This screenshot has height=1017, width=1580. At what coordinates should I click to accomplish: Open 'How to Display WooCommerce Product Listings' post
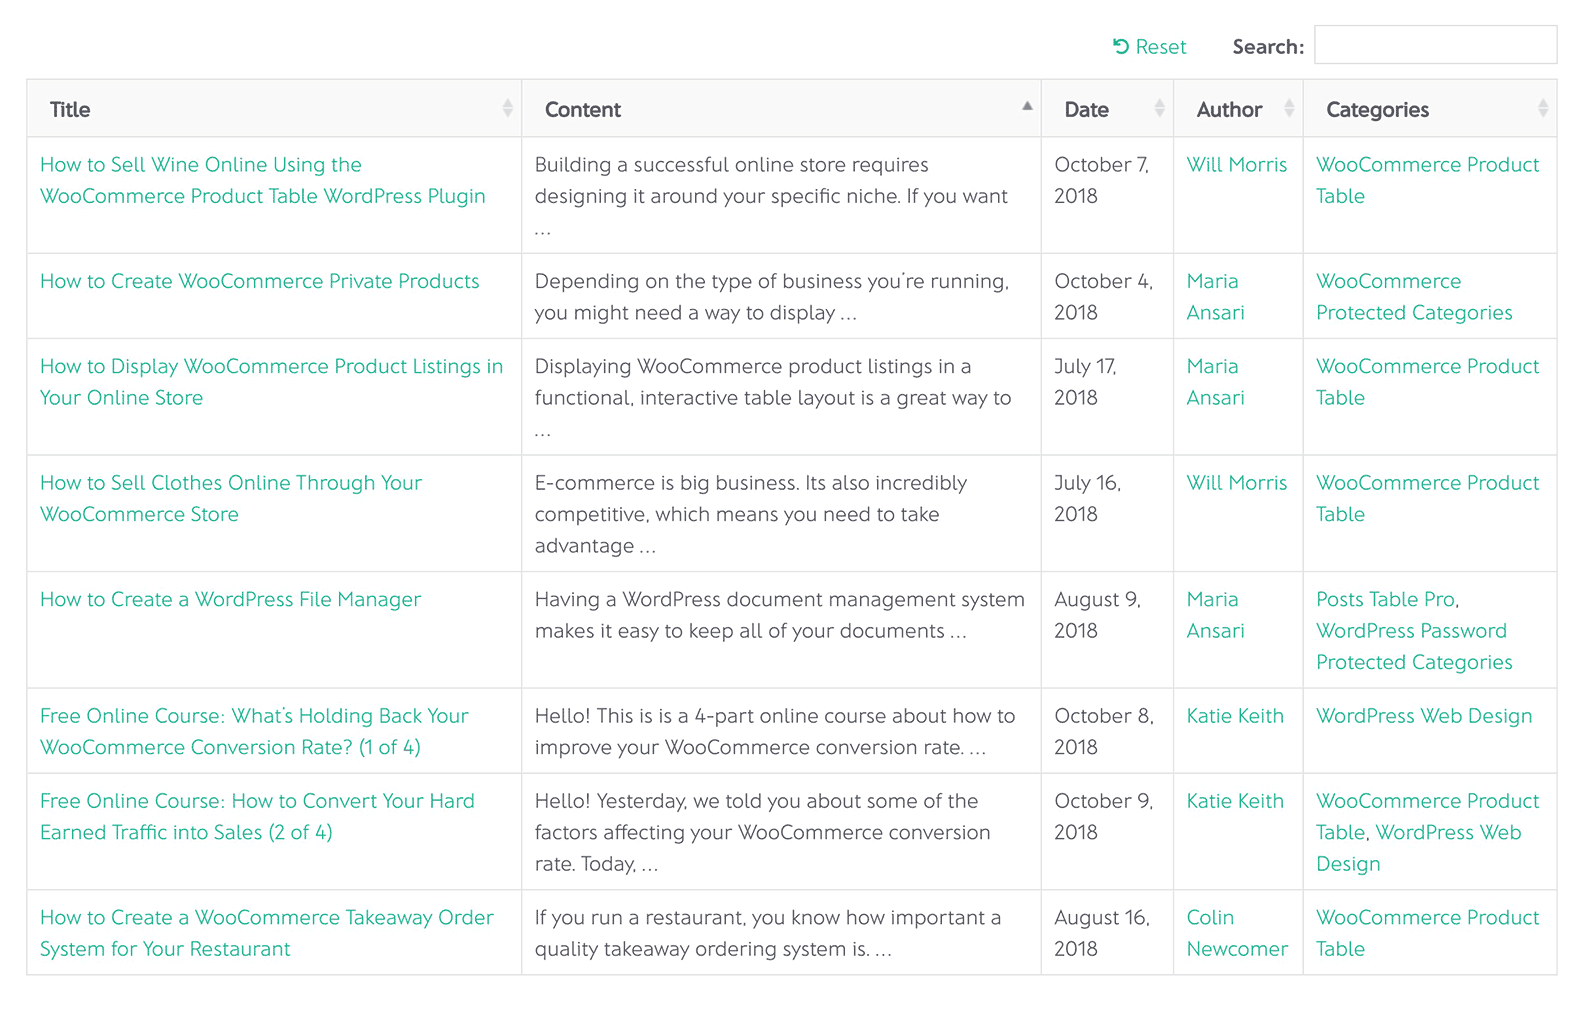(x=272, y=382)
